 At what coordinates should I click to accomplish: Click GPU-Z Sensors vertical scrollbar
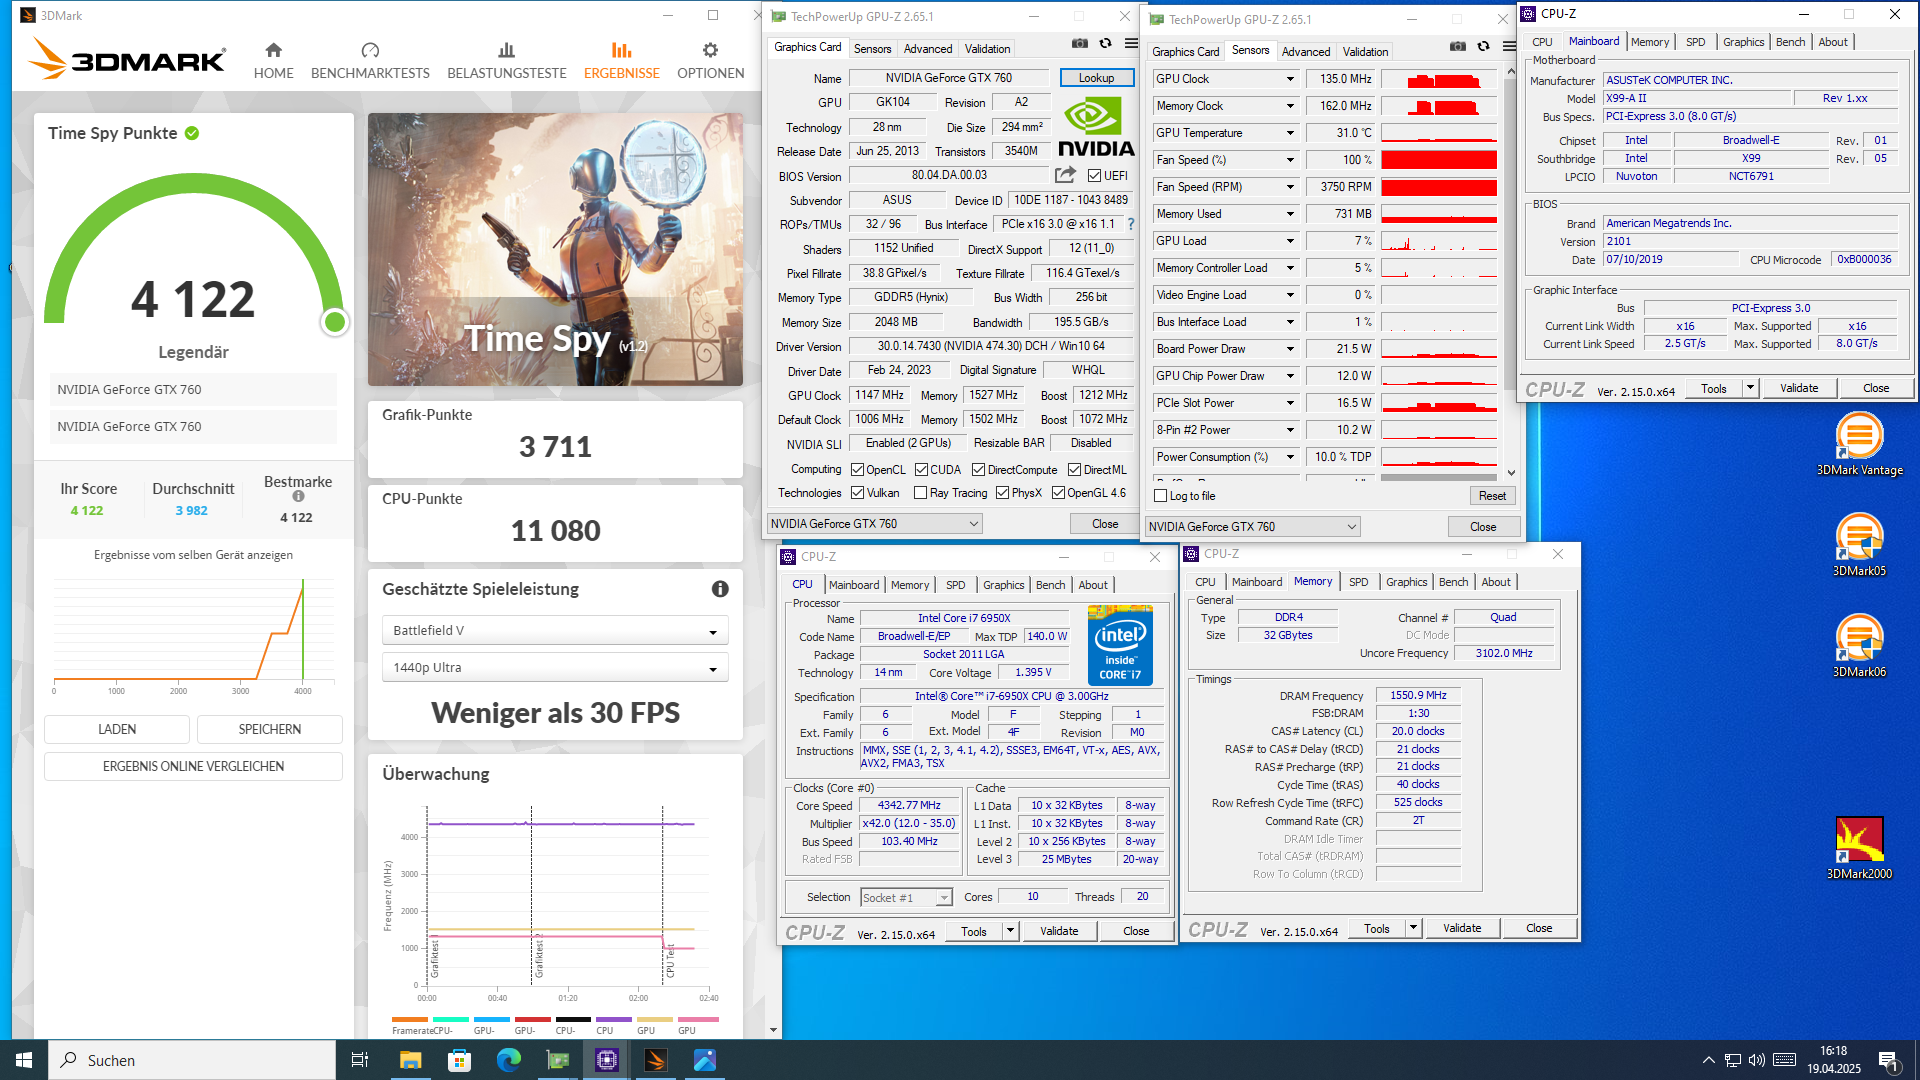coord(1511,270)
